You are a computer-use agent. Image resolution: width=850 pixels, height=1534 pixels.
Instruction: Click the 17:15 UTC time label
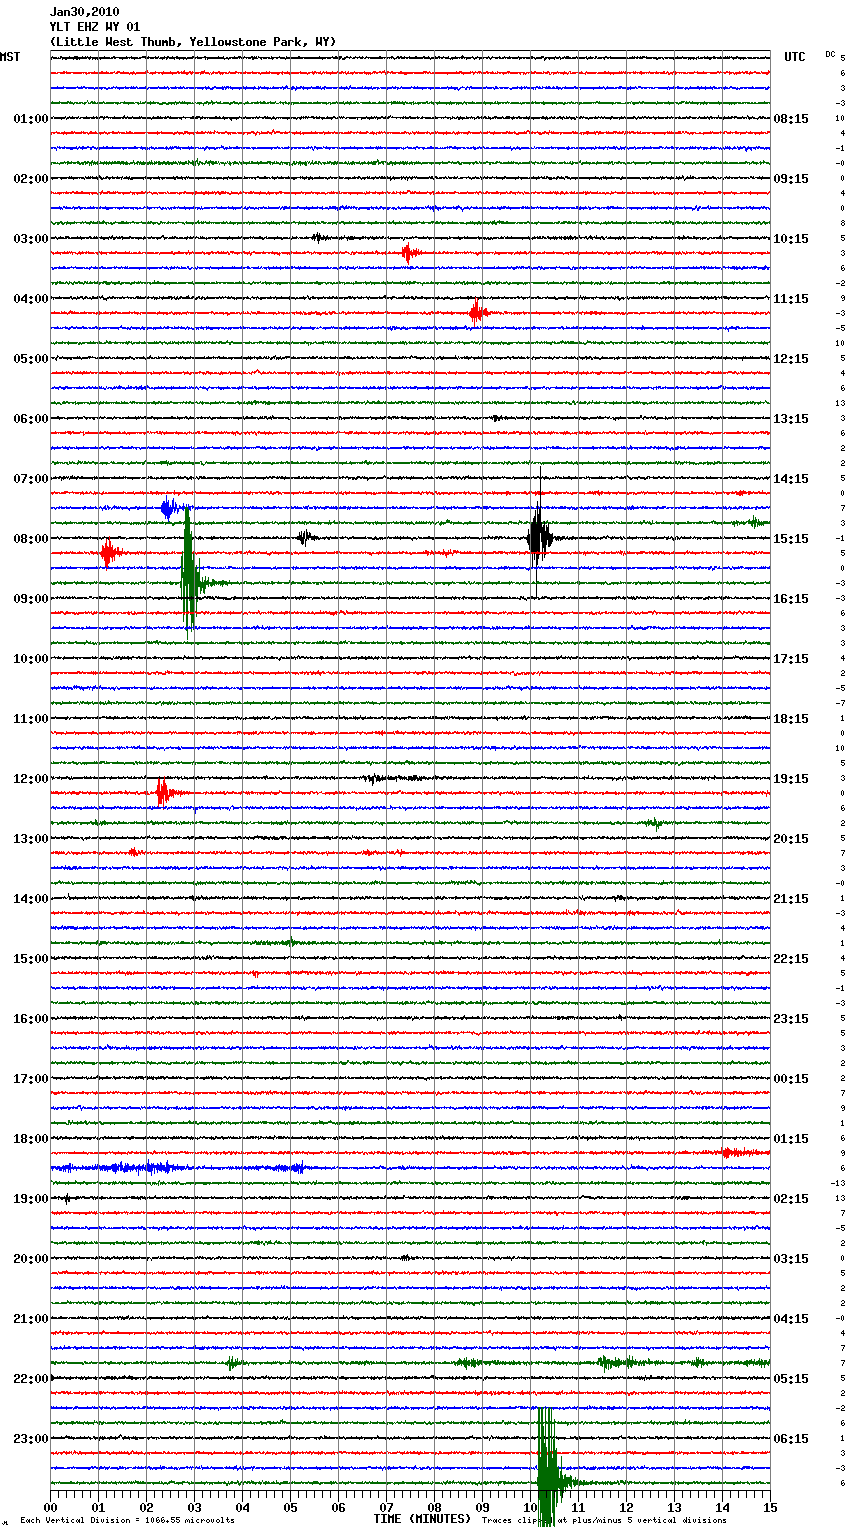pyautogui.click(x=791, y=659)
